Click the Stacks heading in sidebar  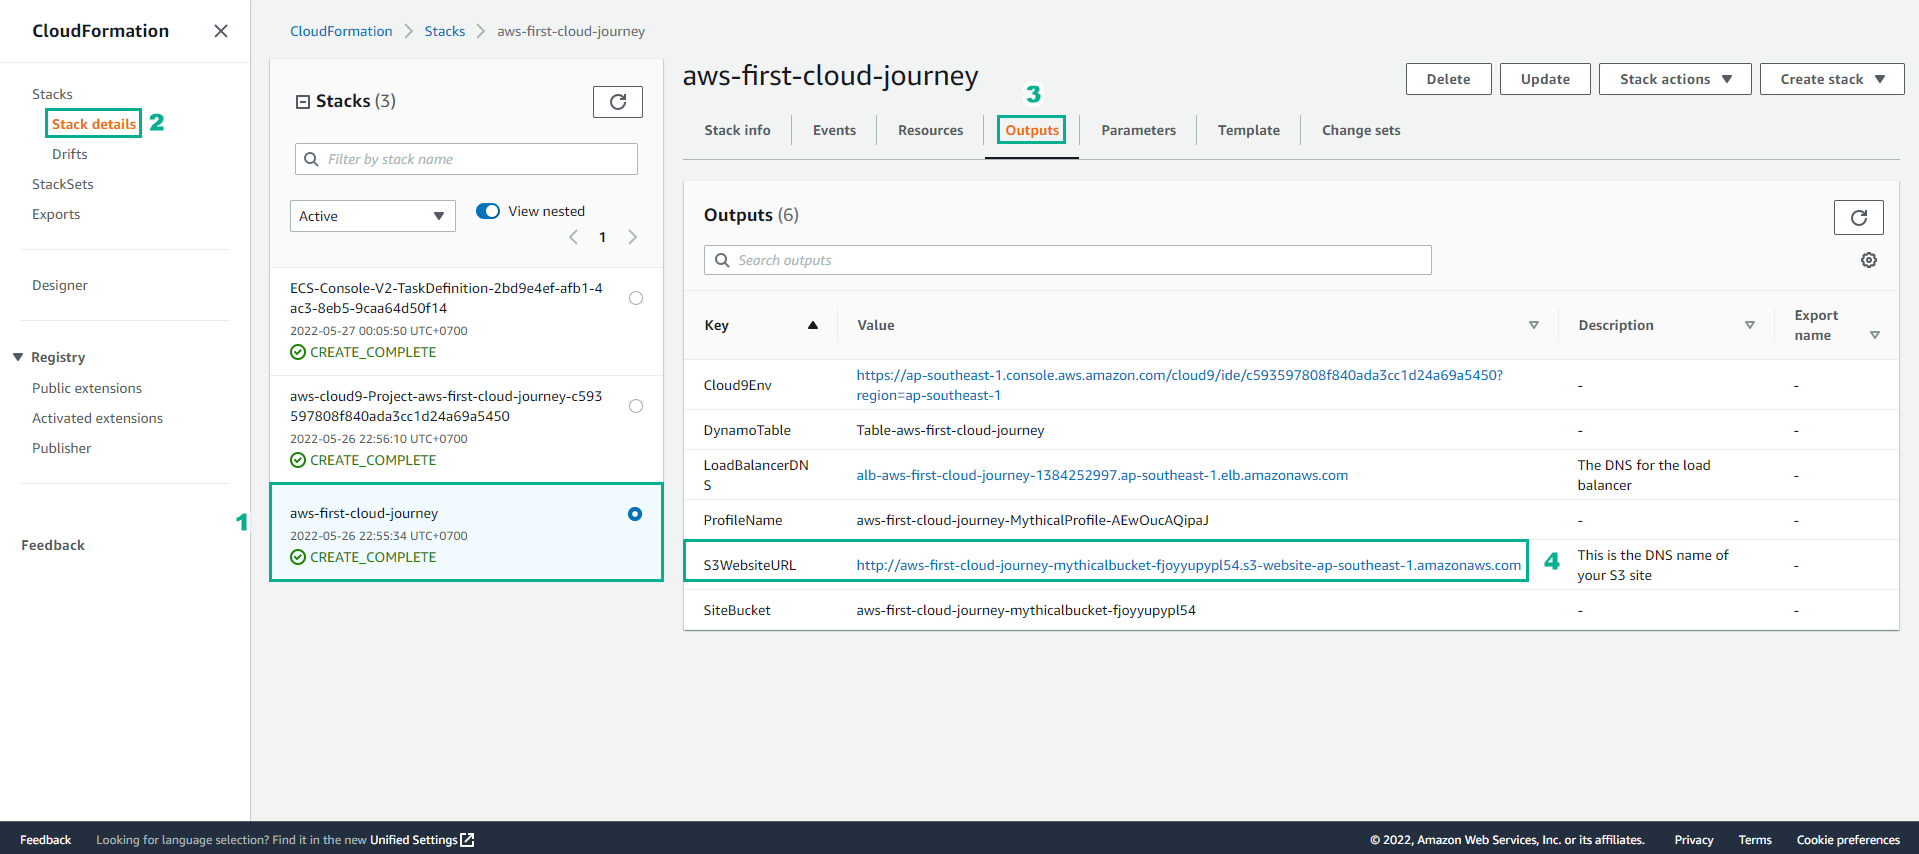[52, 94]
